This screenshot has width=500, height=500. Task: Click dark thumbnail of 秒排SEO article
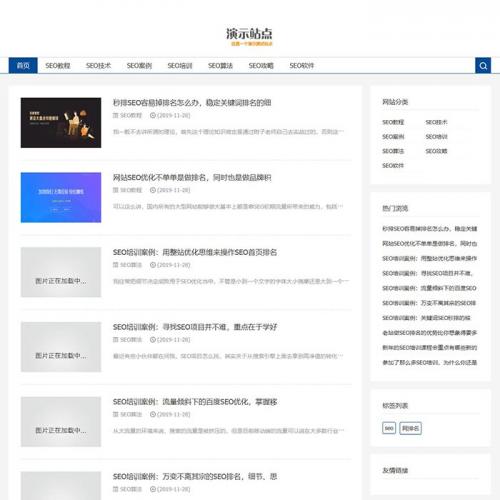coord(61,123)
